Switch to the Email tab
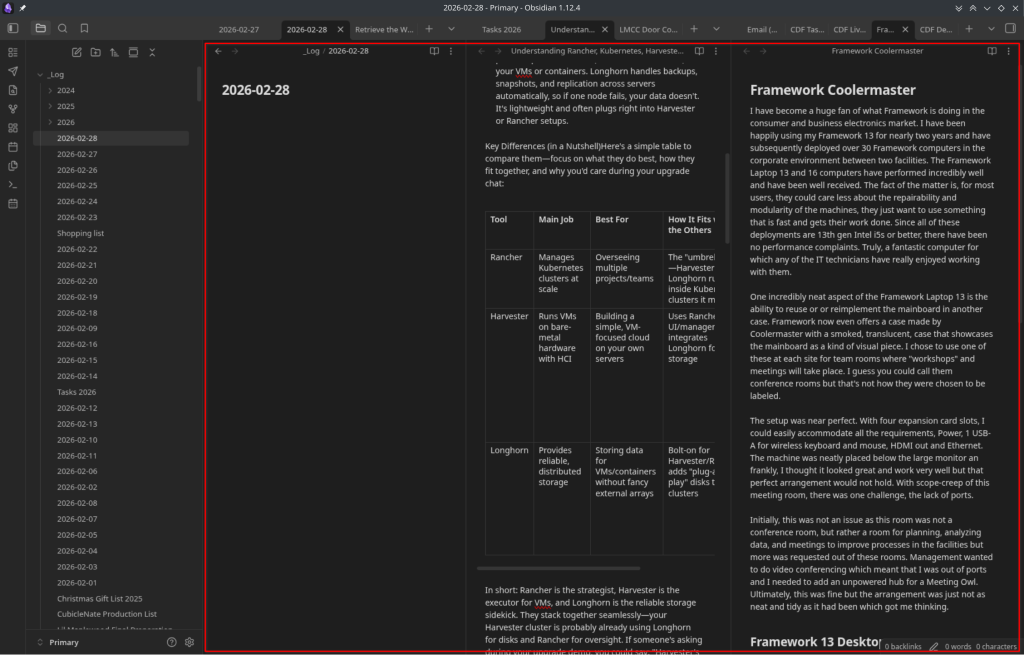 click(x=762, y=29)
